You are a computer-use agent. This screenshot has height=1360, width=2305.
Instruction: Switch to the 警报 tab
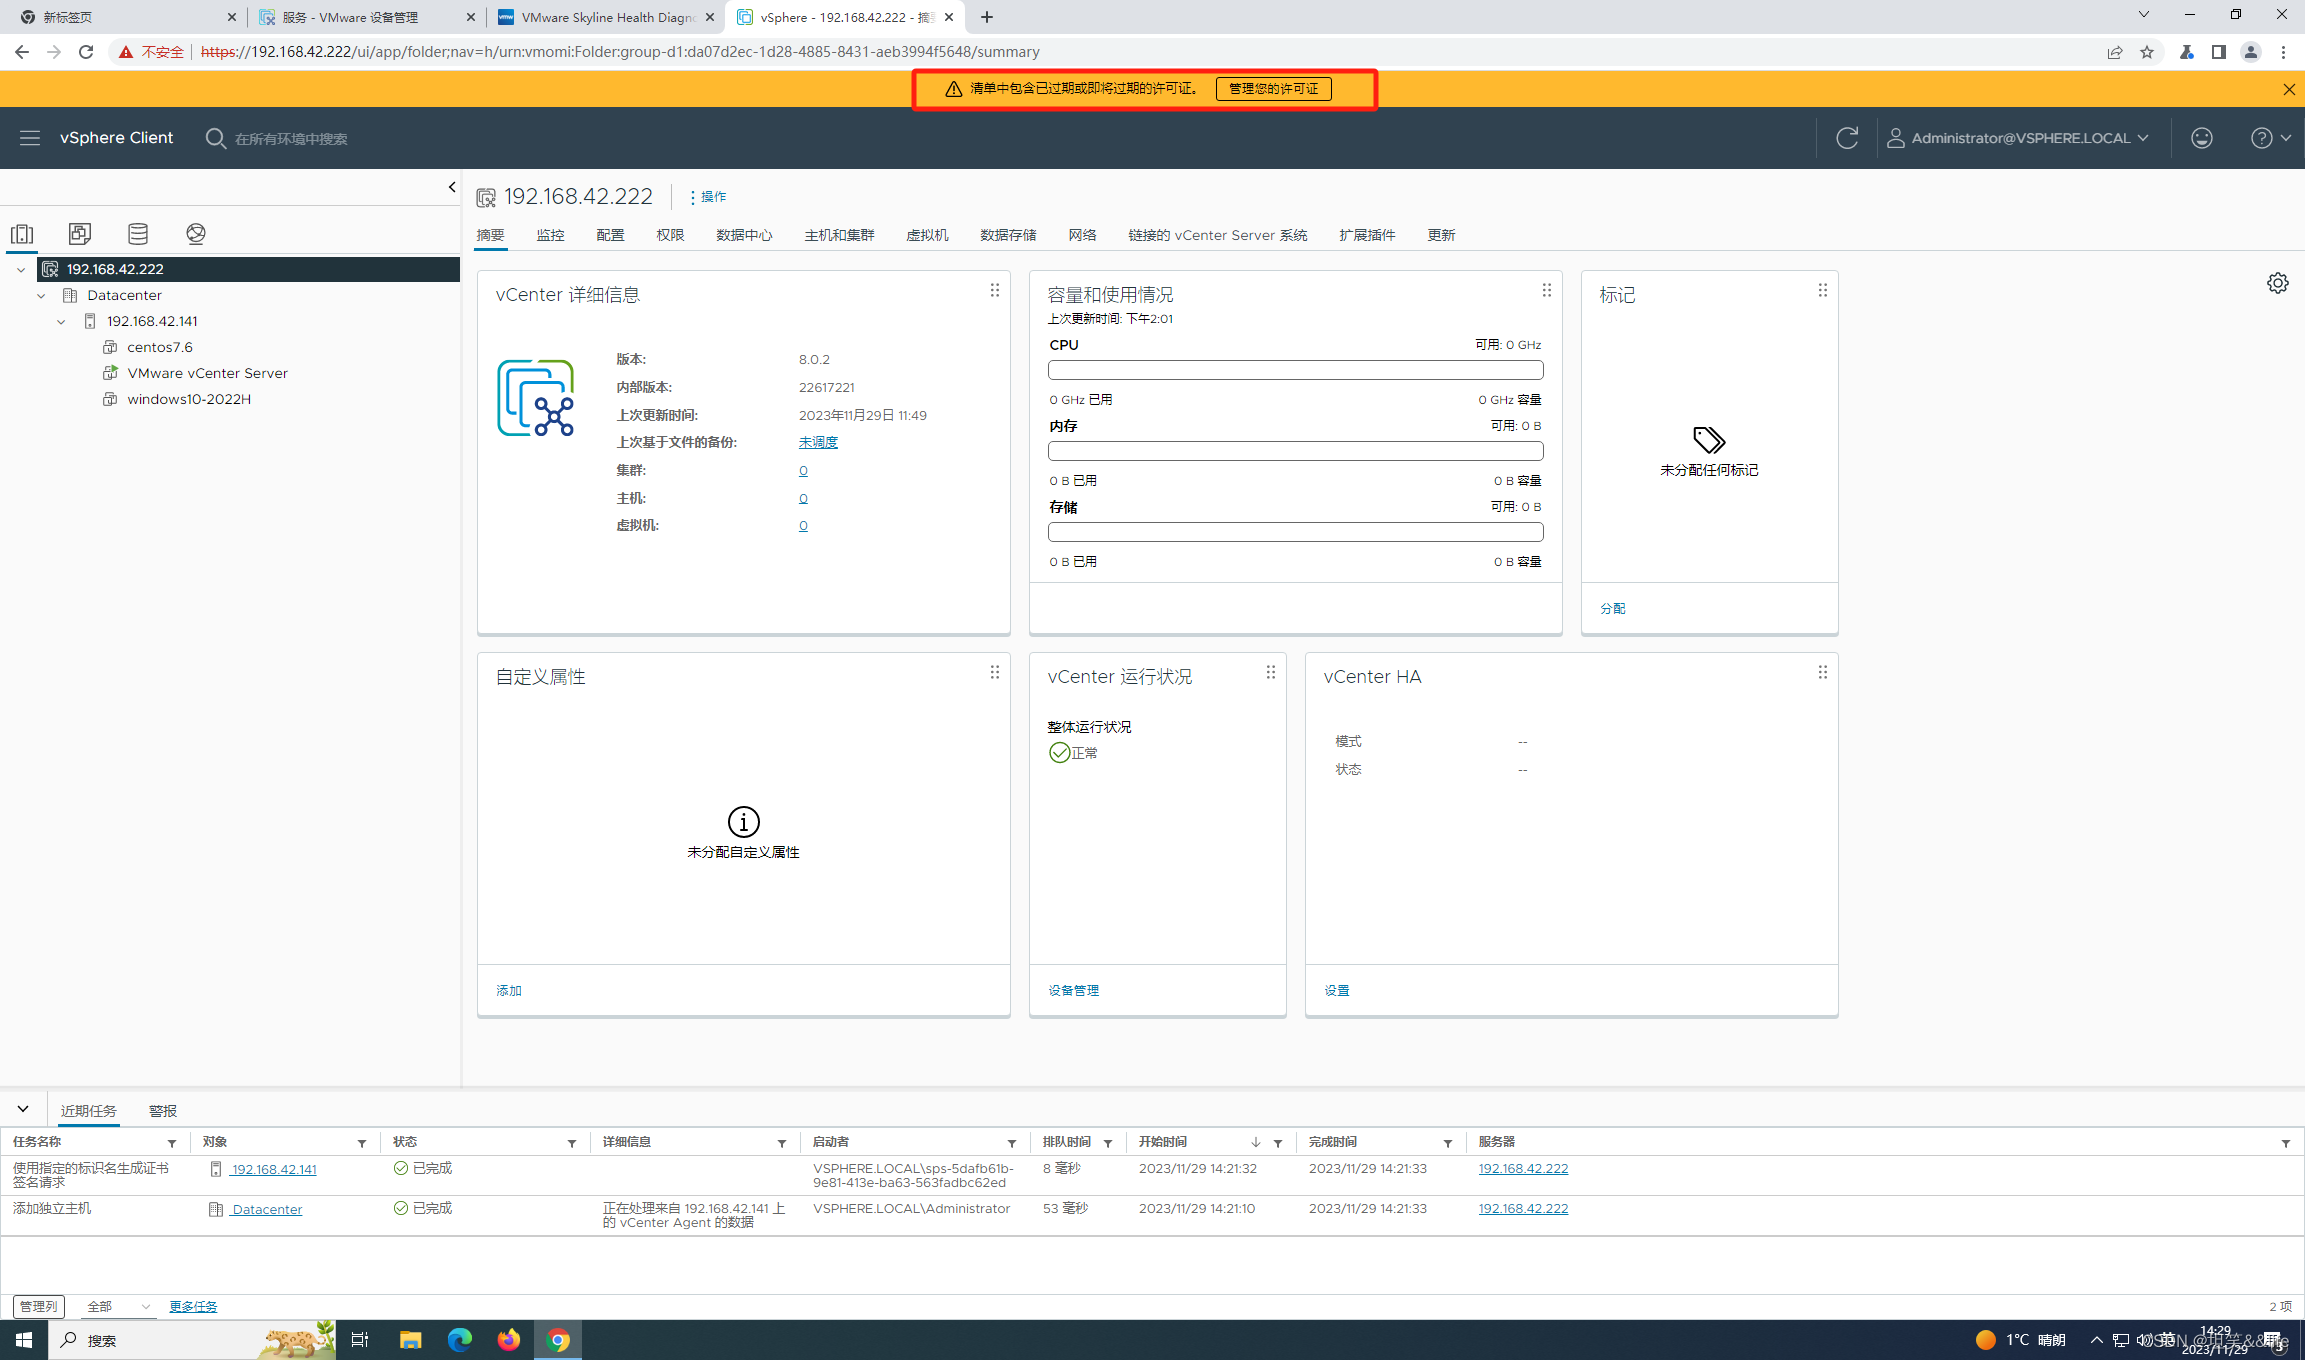click(x=163, y=1111)
